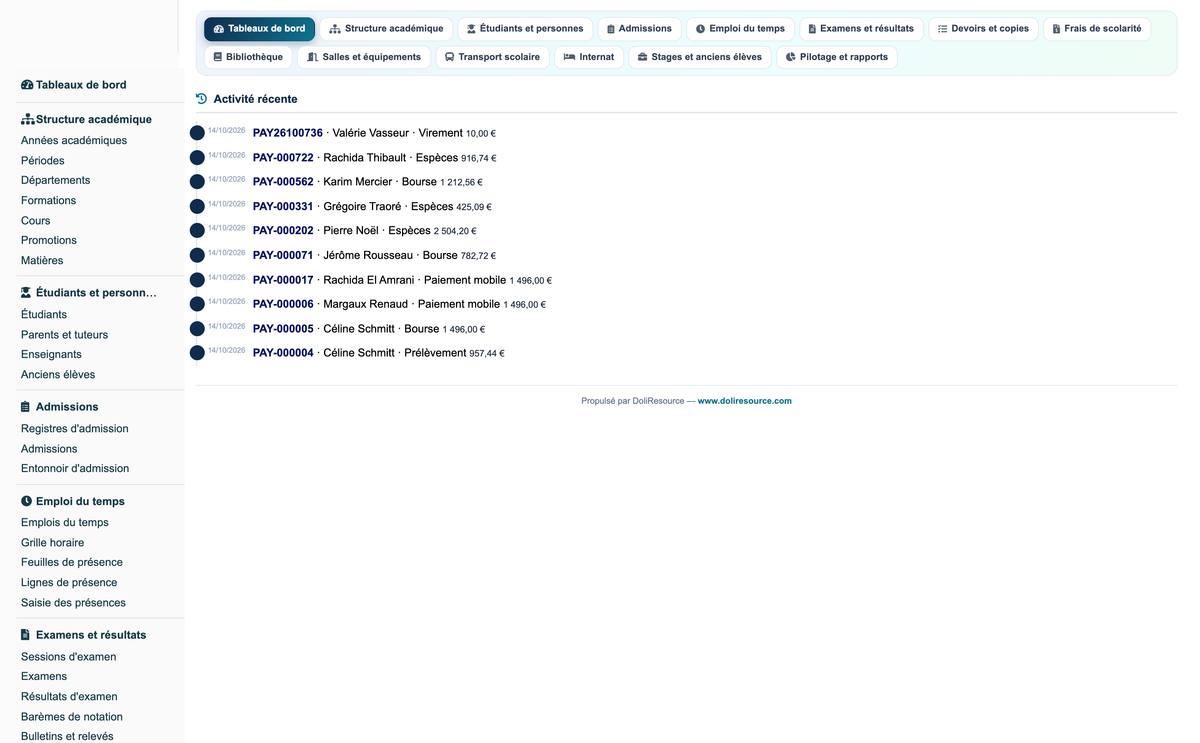Click timeline dot for PAY-000331

tap(197, 207)
